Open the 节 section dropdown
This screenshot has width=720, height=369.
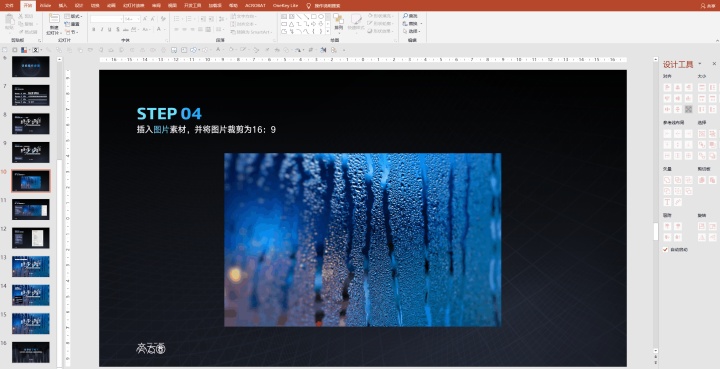click(x=71, y=32)
